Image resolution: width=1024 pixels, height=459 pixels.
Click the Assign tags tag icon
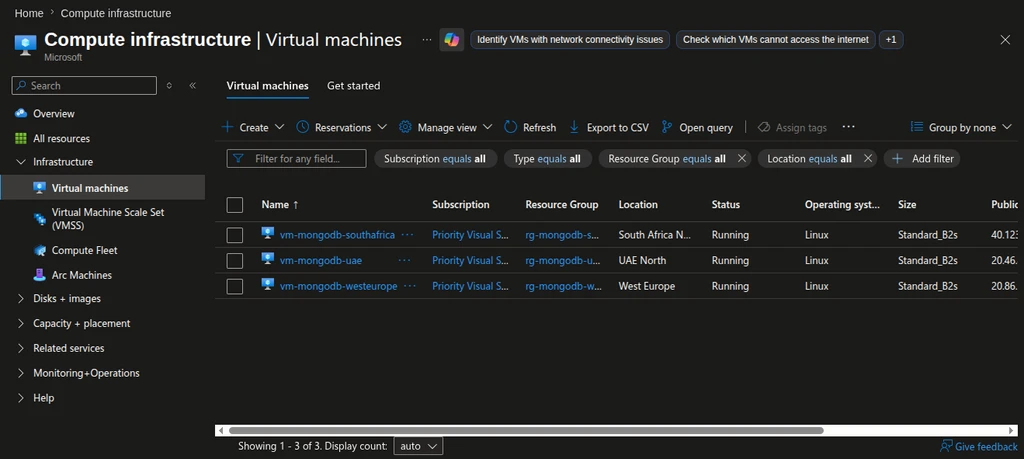763,127
